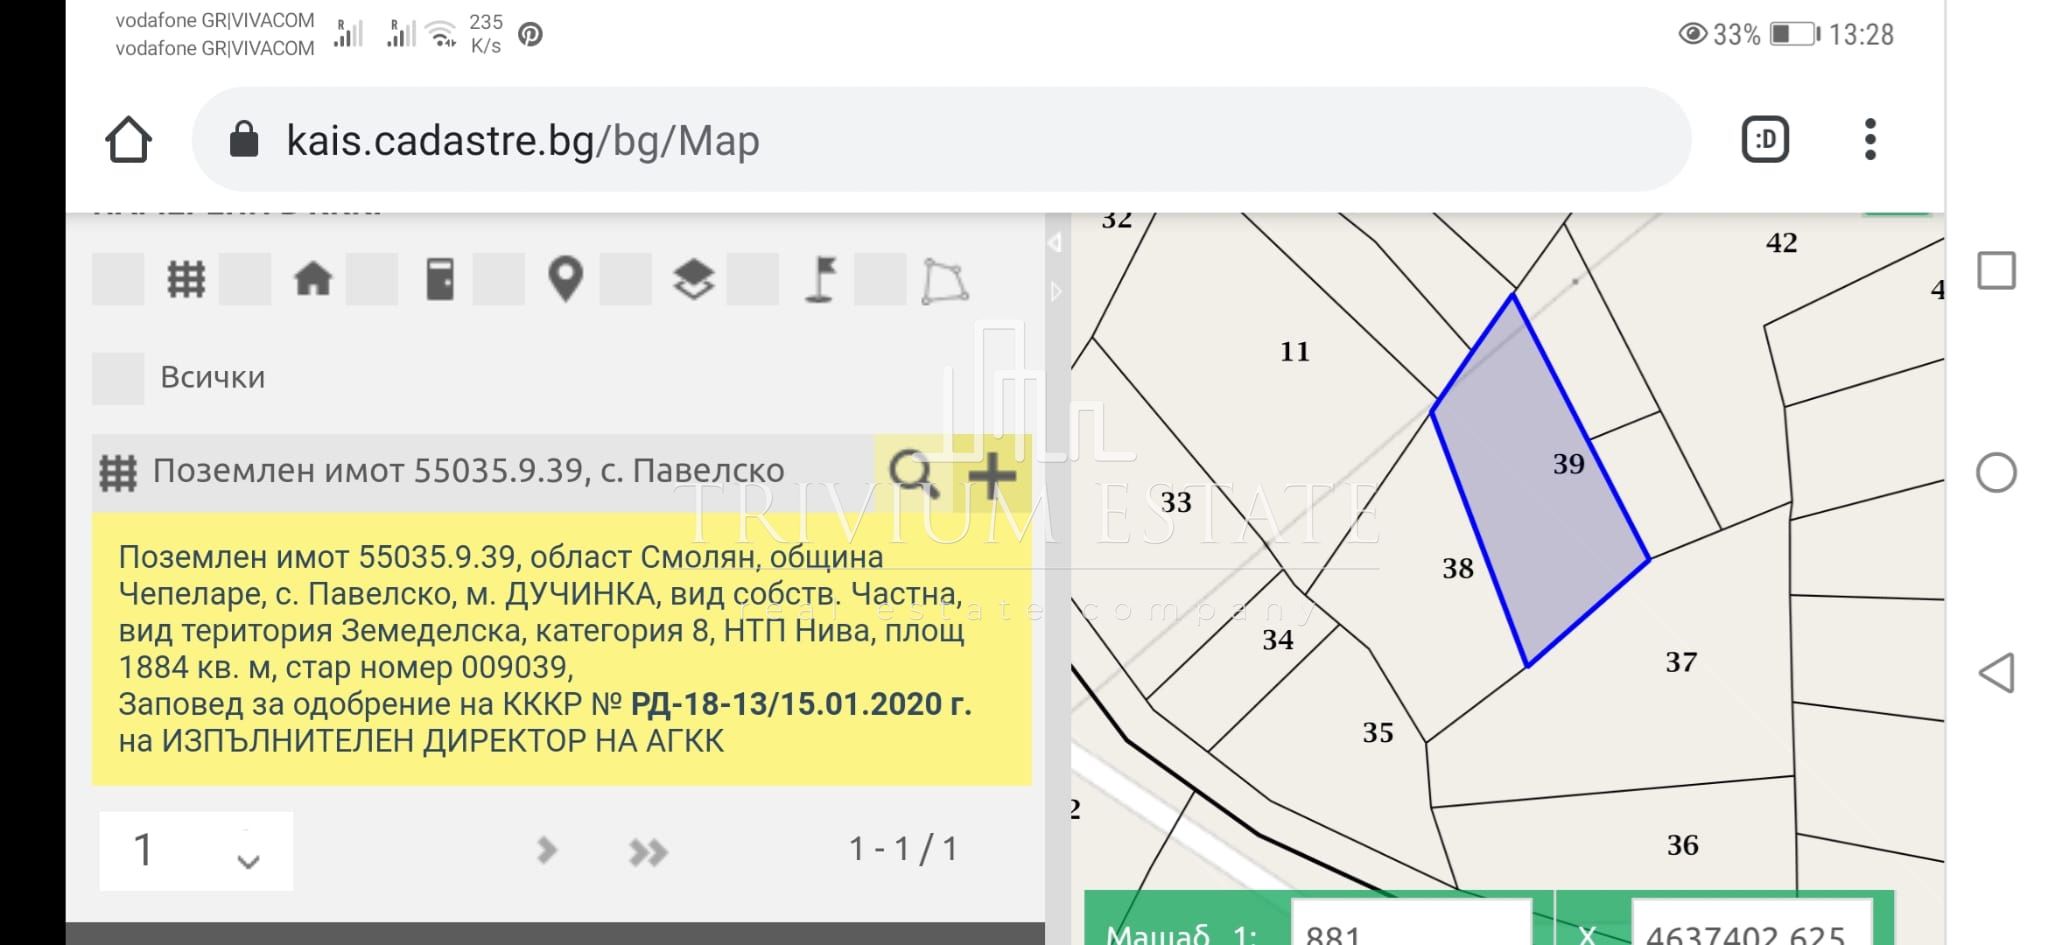Click the magnifier icon on result row
The height and width of the screenshot is (945, 2048).
click(x=912, y=473)
